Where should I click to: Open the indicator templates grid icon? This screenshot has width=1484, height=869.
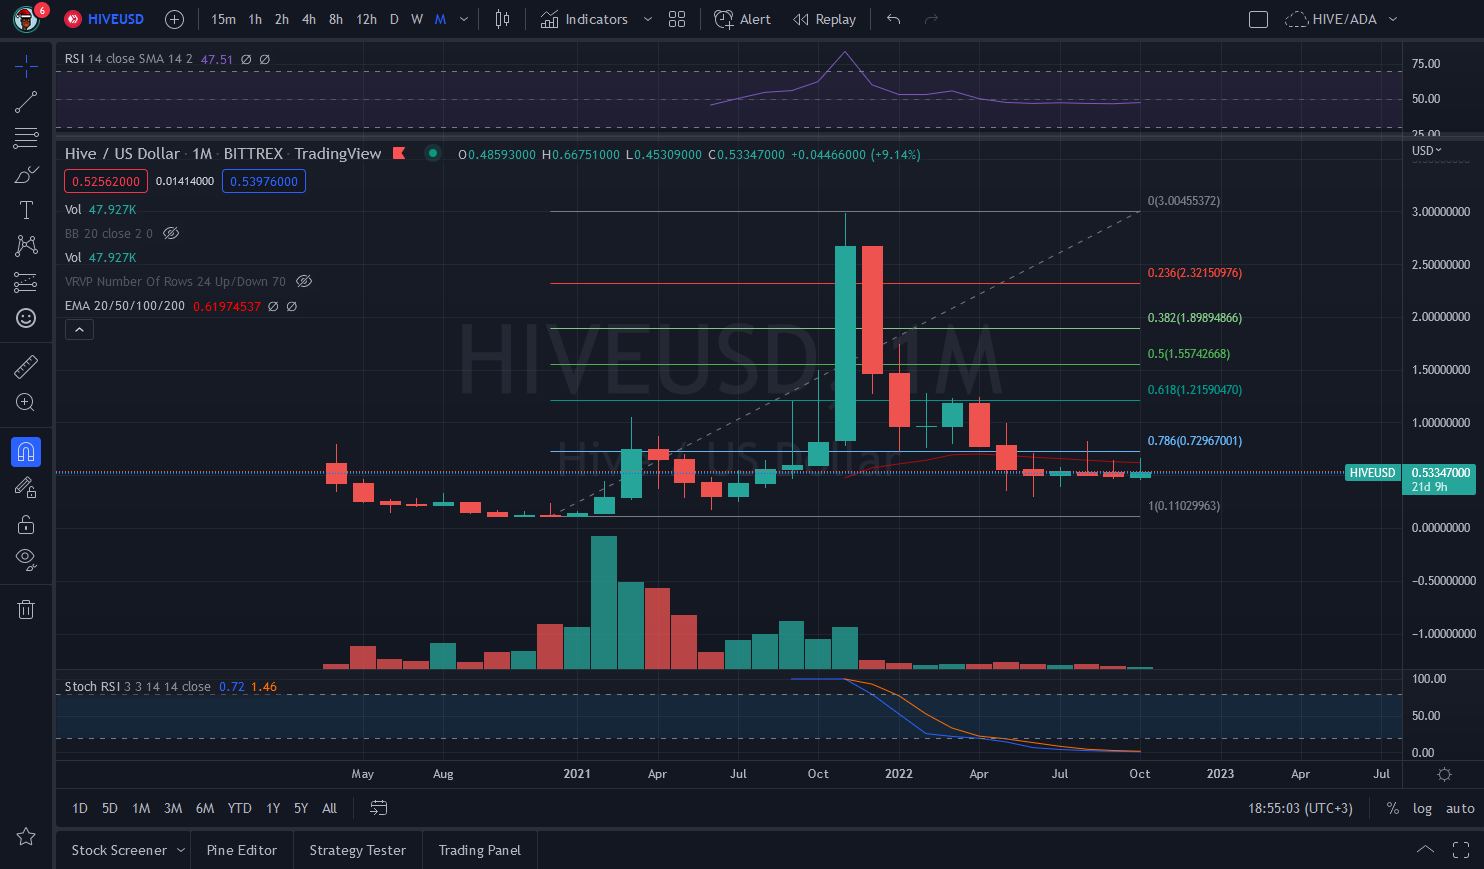coord(677,19)
